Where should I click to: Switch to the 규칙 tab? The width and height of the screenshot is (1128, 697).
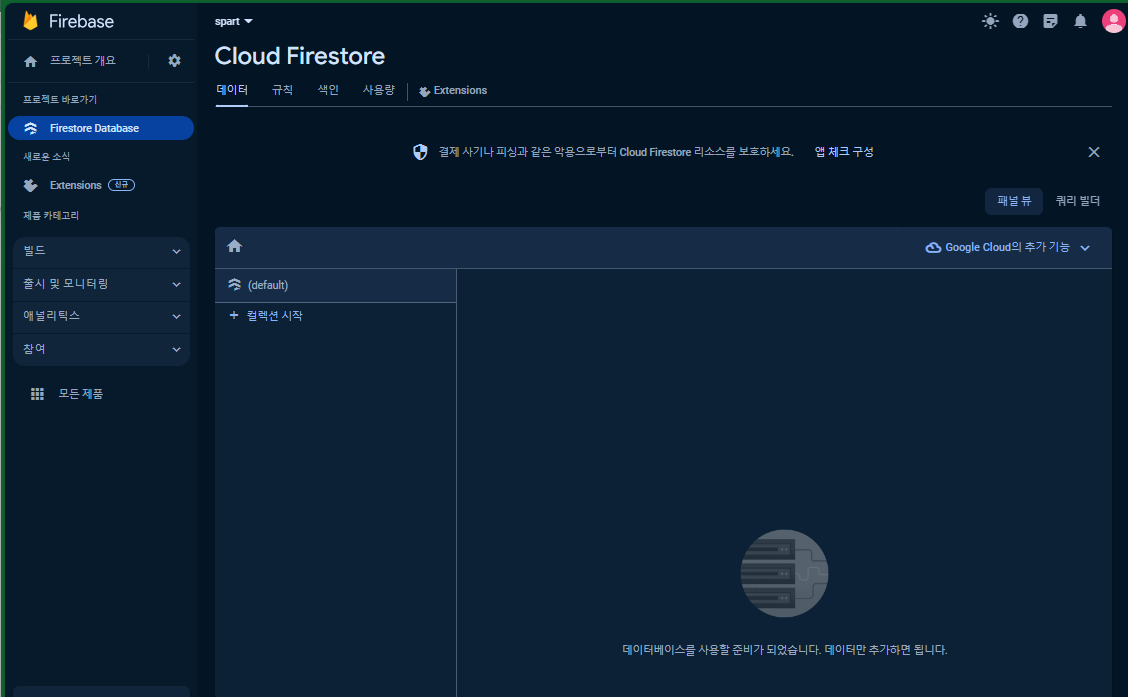[282, 90]
